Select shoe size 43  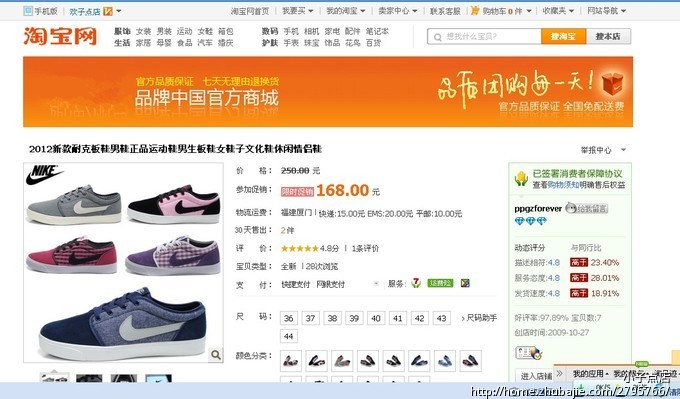(441, 318)
